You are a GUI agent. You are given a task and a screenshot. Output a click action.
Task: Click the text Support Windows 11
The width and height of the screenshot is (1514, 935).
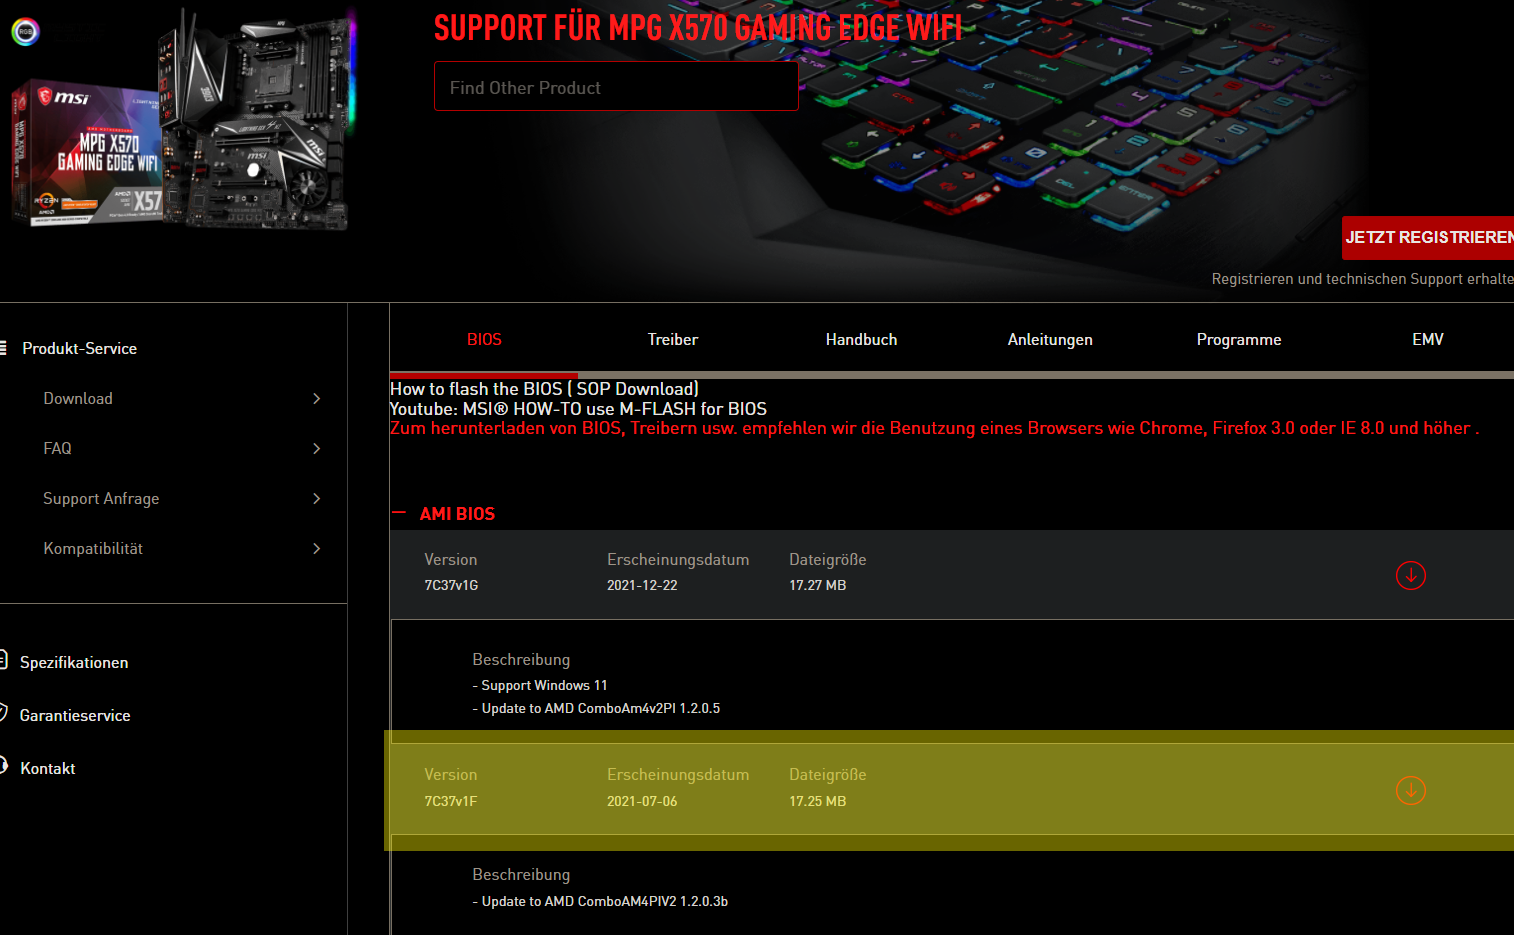click(x=544, y=685)
